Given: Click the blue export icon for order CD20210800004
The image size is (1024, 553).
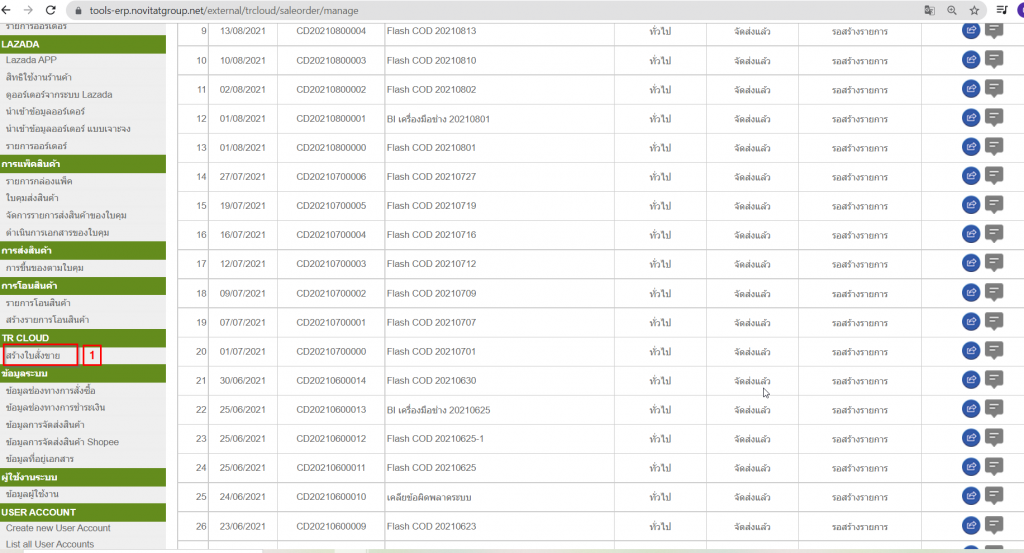Looking at the screenshot, I should [x=970, y=31].
